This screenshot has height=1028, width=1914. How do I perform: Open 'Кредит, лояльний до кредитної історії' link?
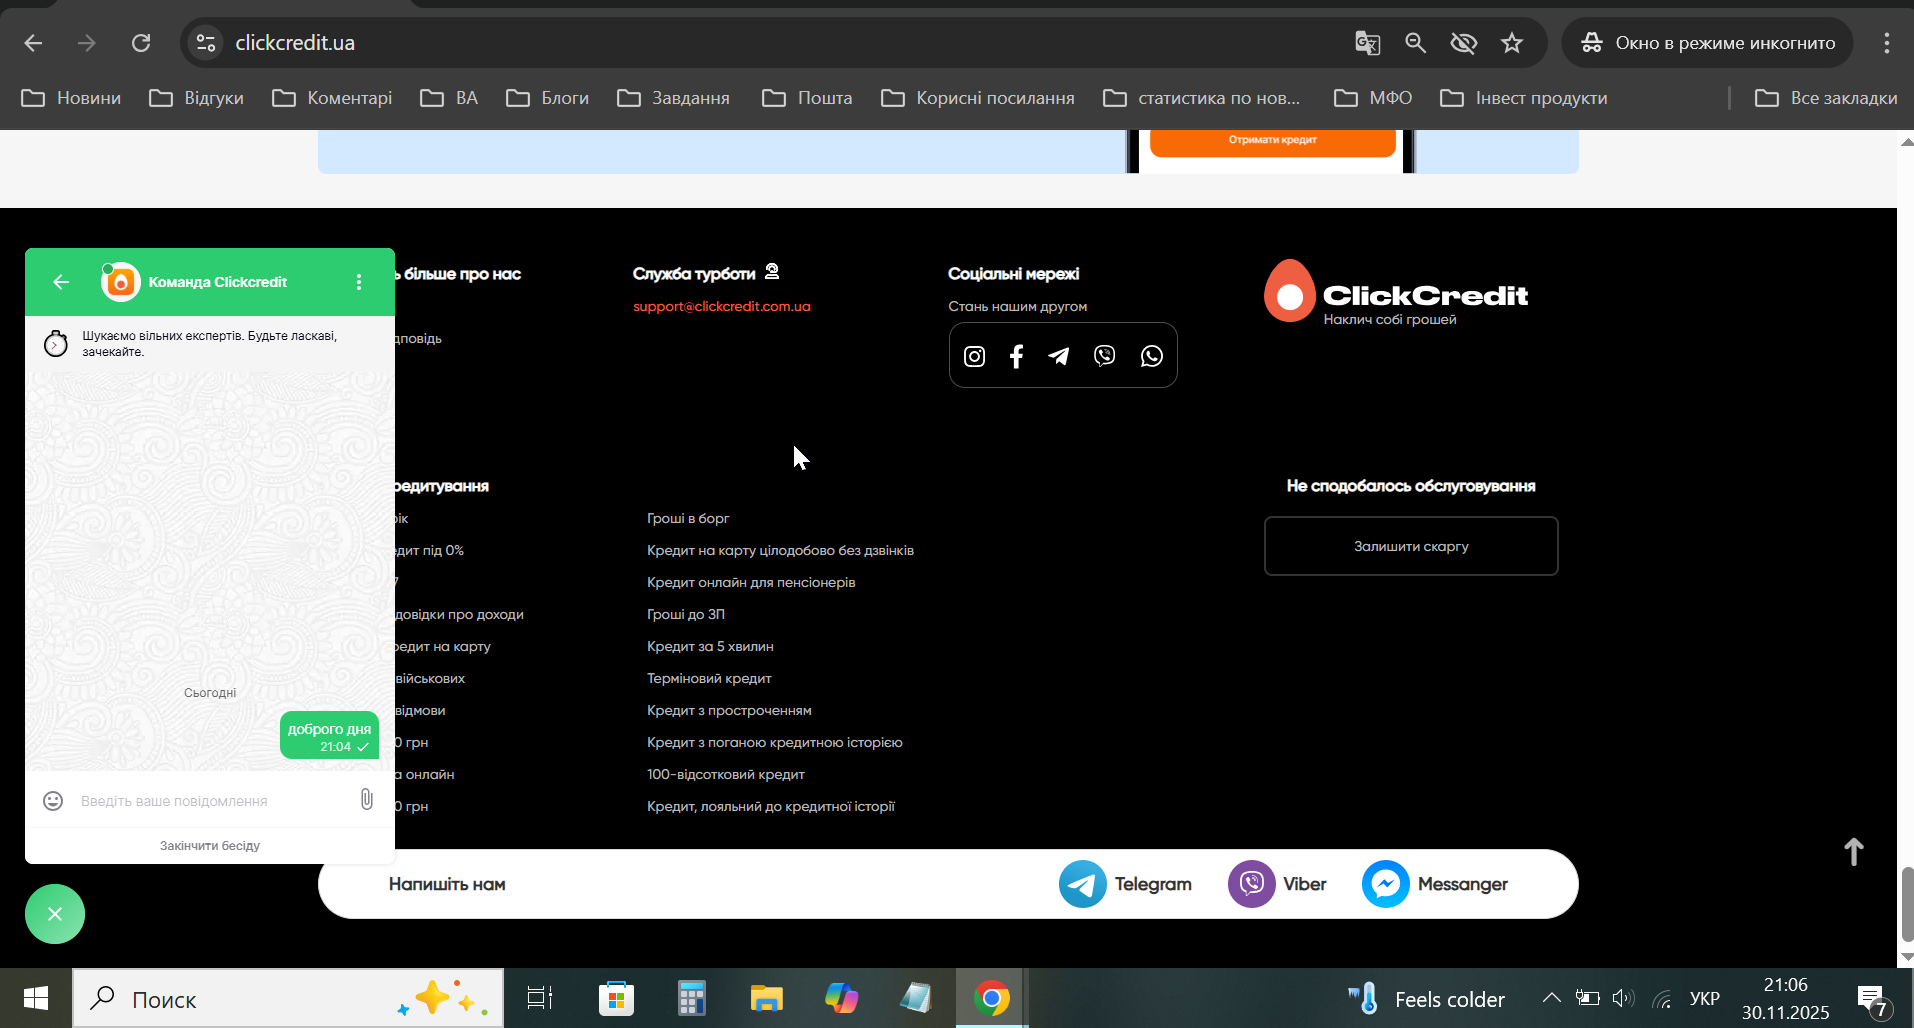click(771, 806)
